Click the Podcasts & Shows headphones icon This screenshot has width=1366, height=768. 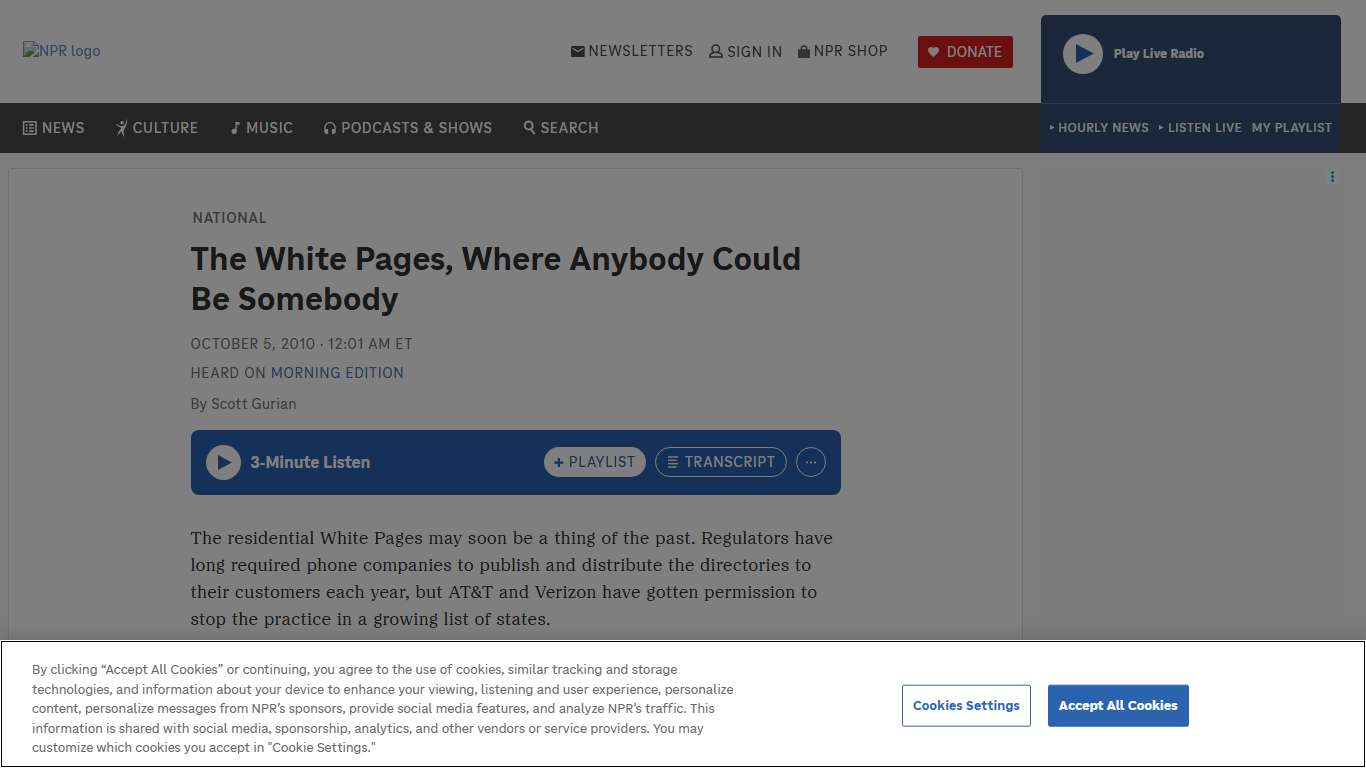329,128
